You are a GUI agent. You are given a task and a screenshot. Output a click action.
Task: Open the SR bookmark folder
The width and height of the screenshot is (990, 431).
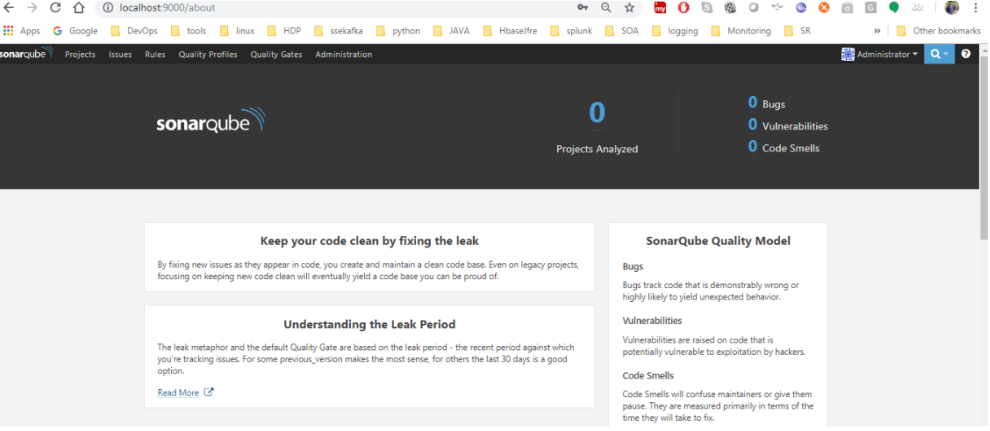coord(797,30)
